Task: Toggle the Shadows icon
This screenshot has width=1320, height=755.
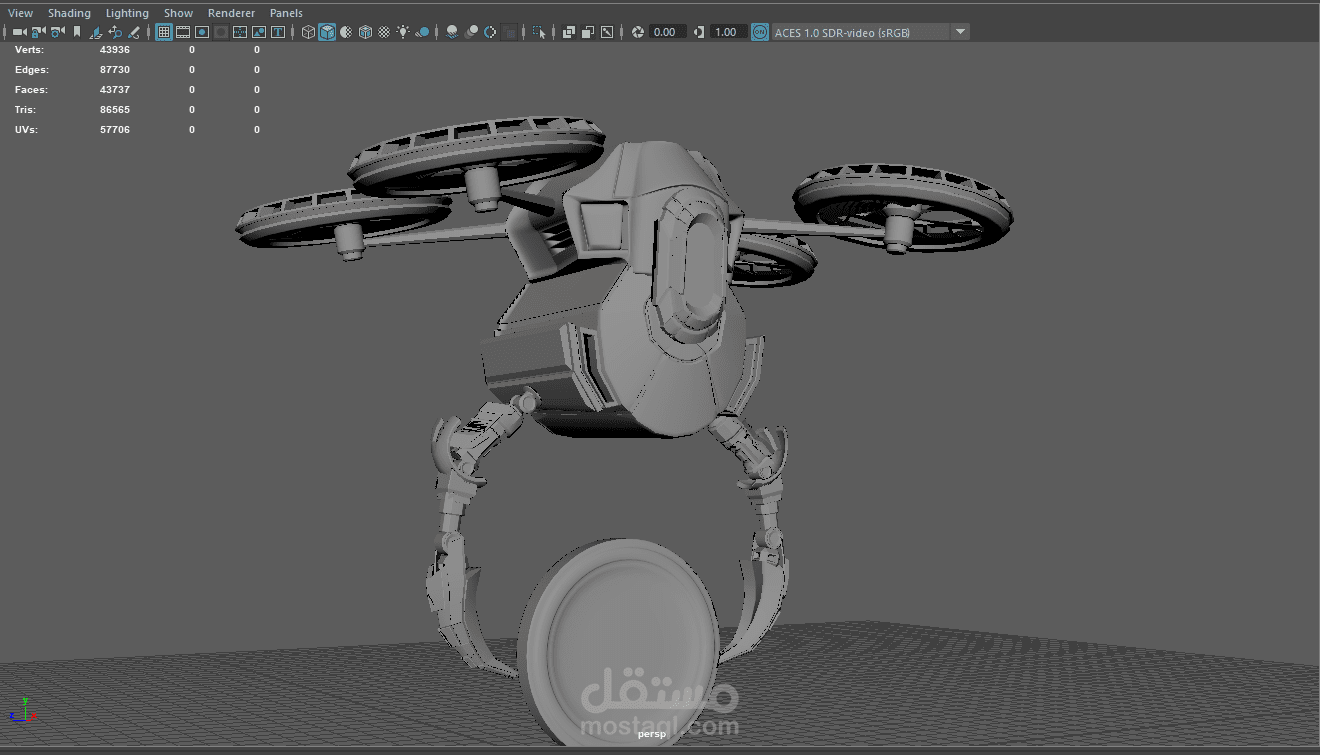Action: (x=422, y=32)
